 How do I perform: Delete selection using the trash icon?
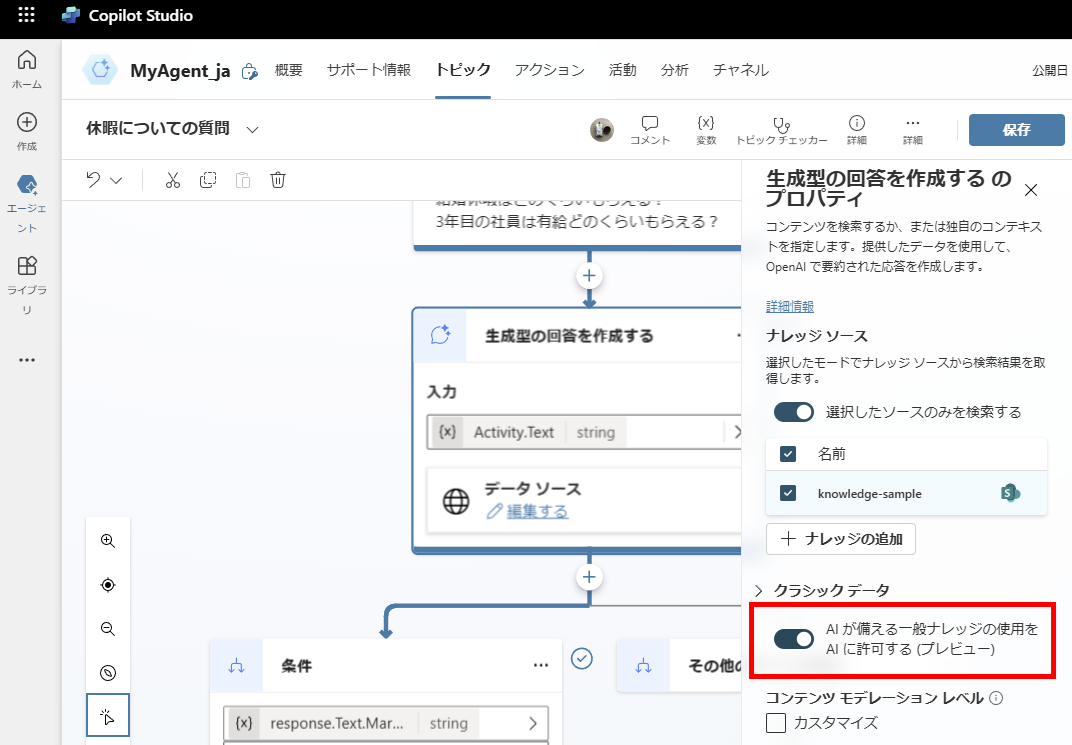click(277, 180)
